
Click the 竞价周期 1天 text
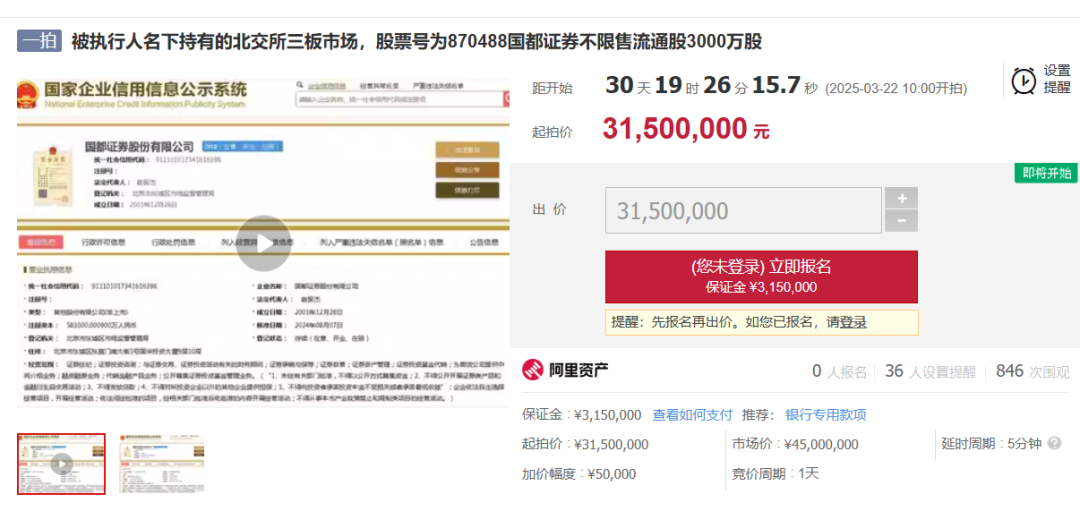[x=776, y=474]
